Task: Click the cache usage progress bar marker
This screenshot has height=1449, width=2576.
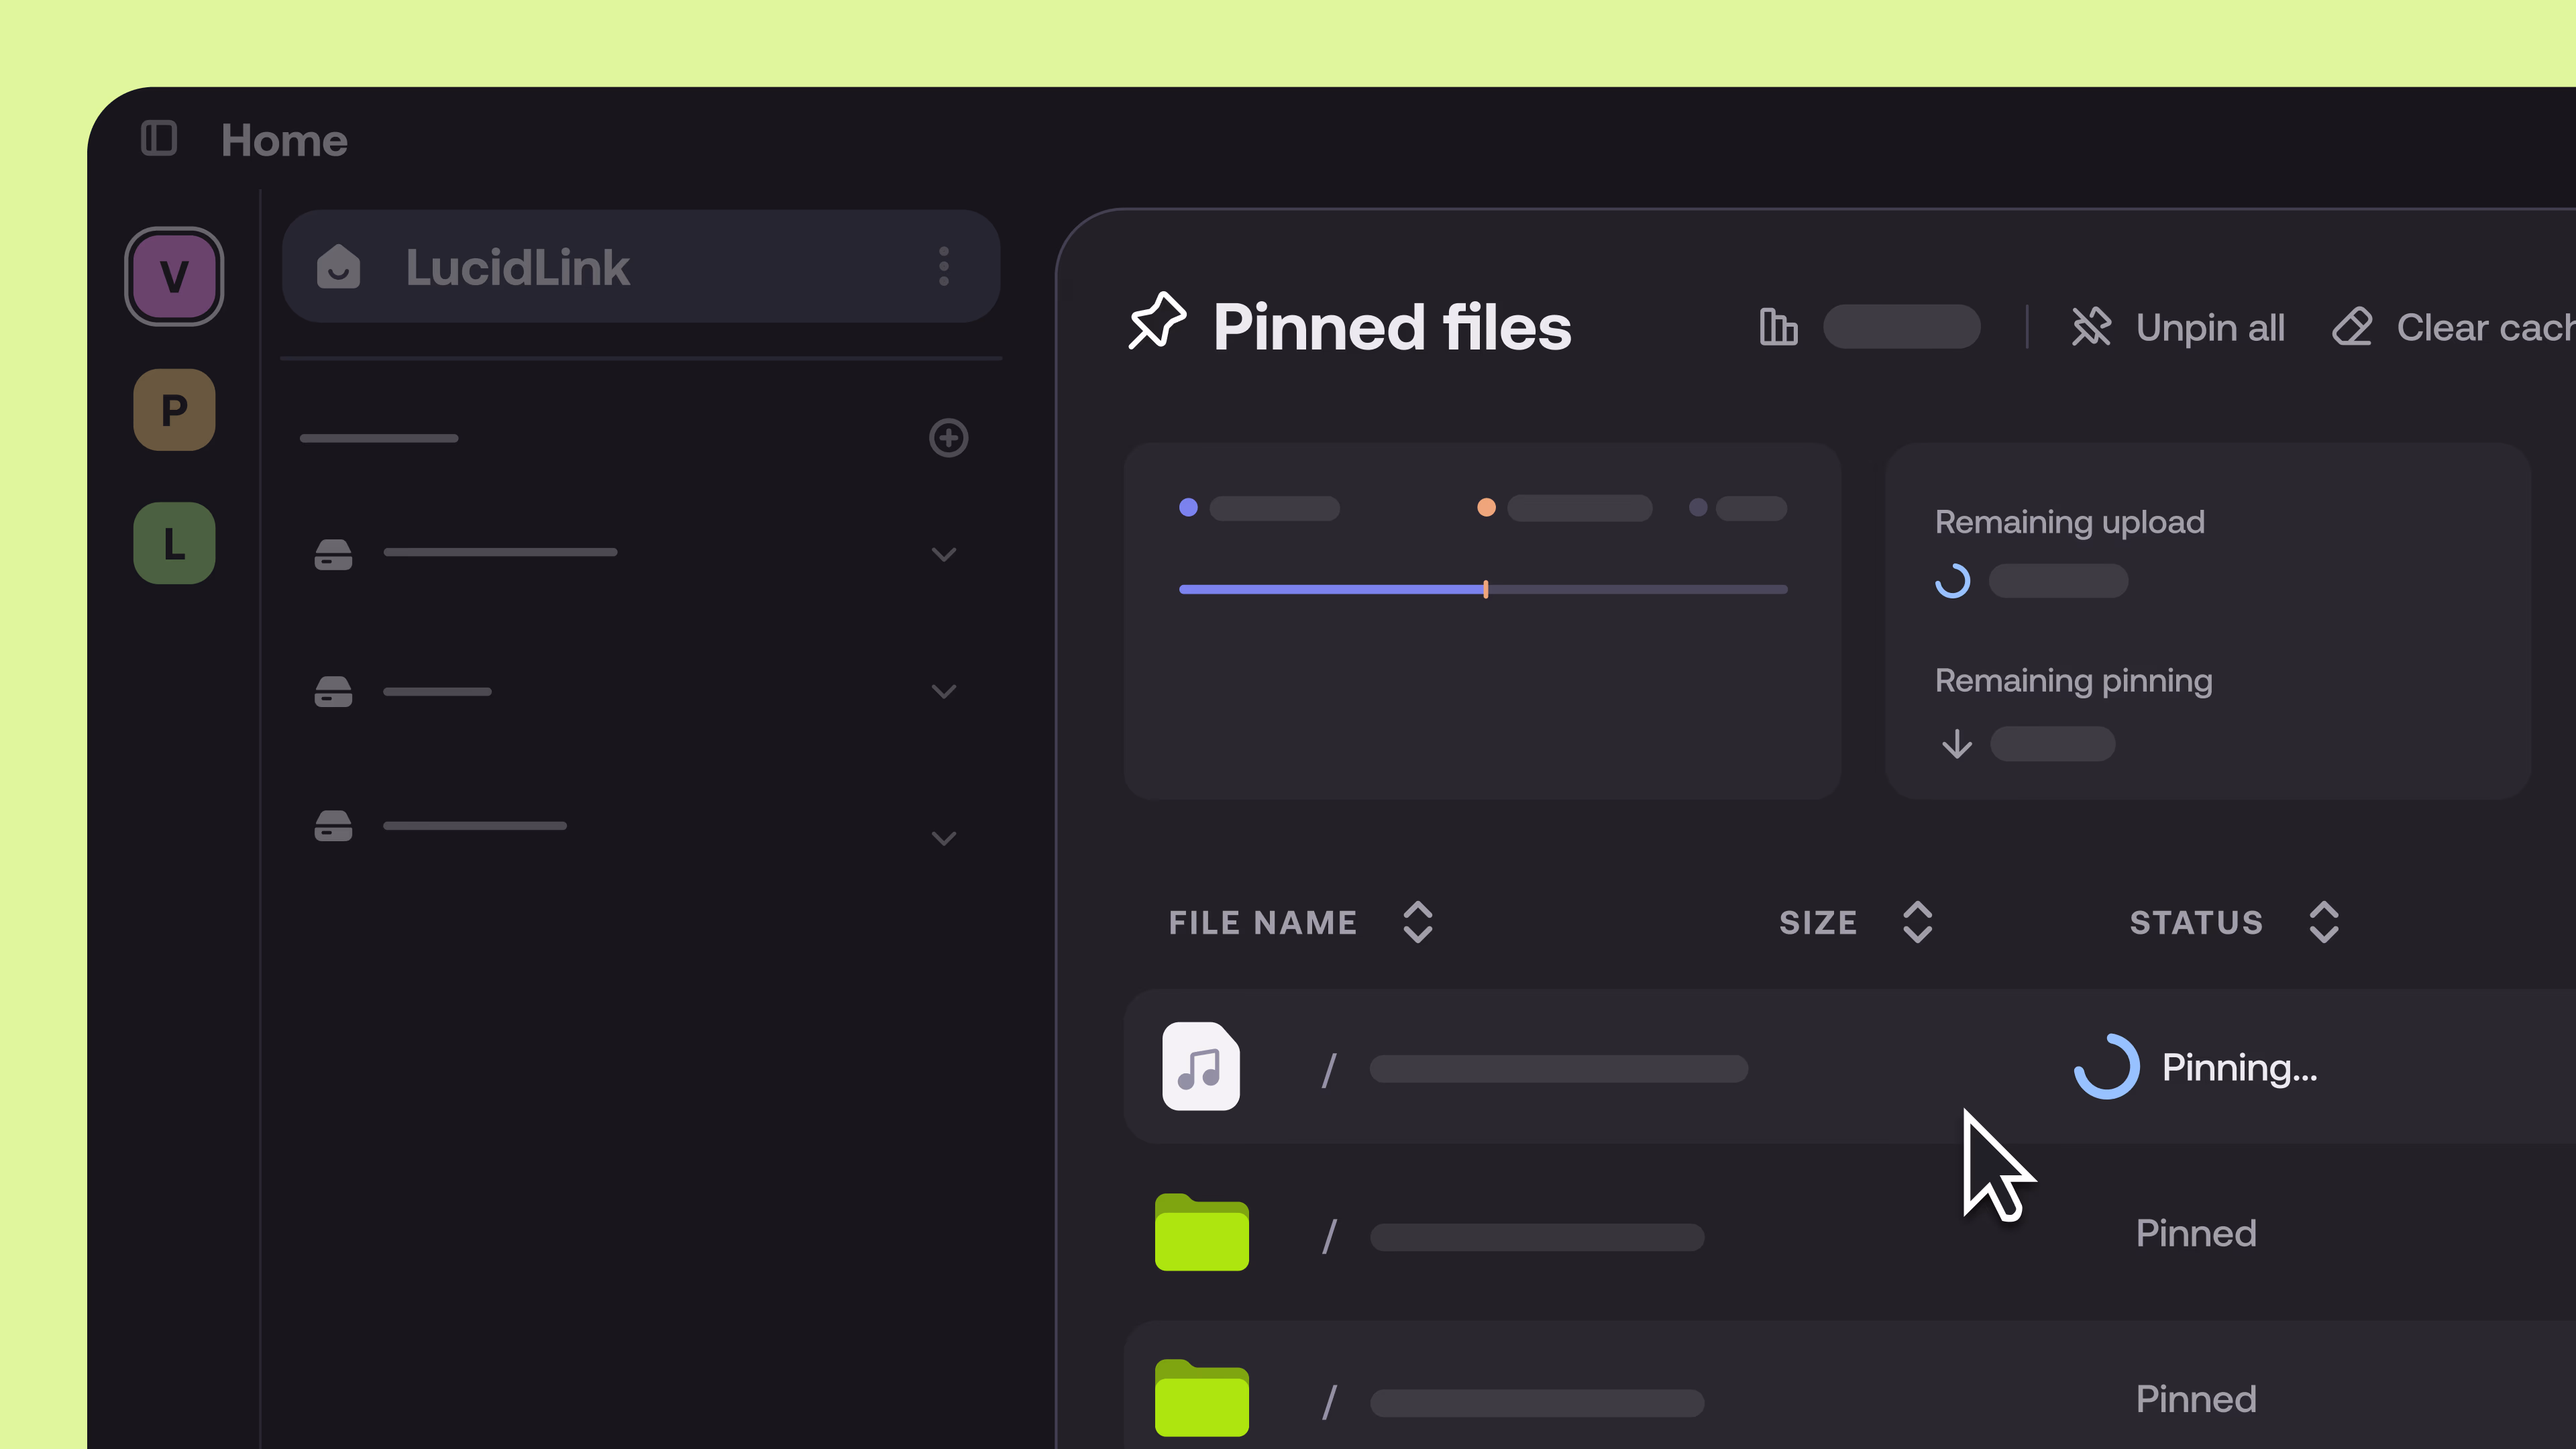Action: 1485,589
